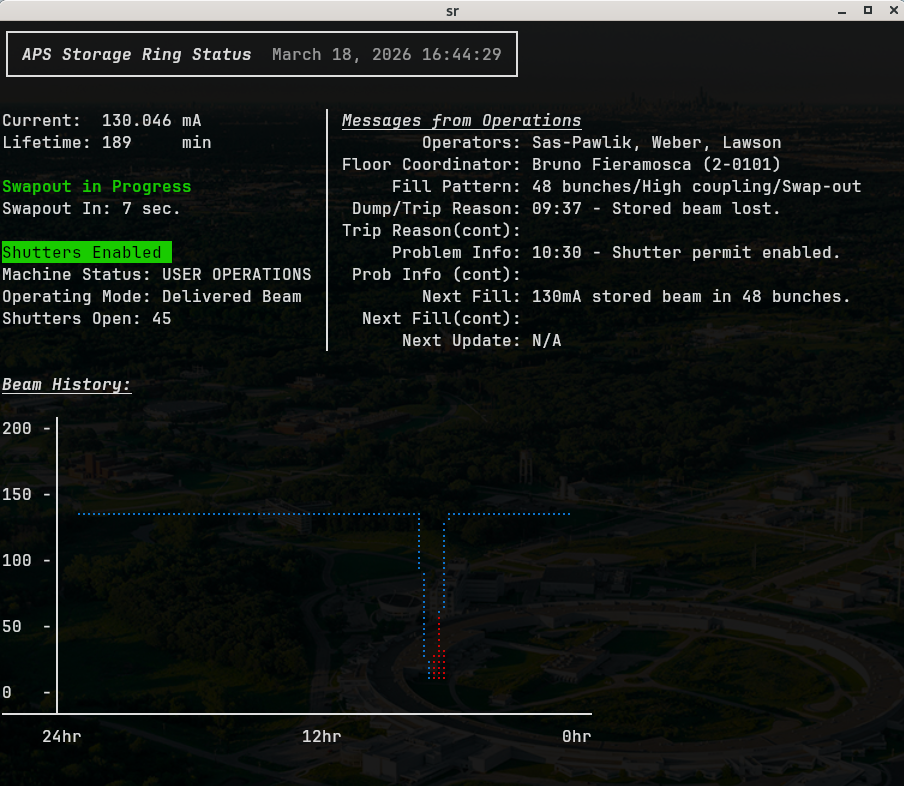This screenshot has height=786, width=904.
Task: Click the Machine Status USER OPERATIONS line
Action: pos(156,274)
